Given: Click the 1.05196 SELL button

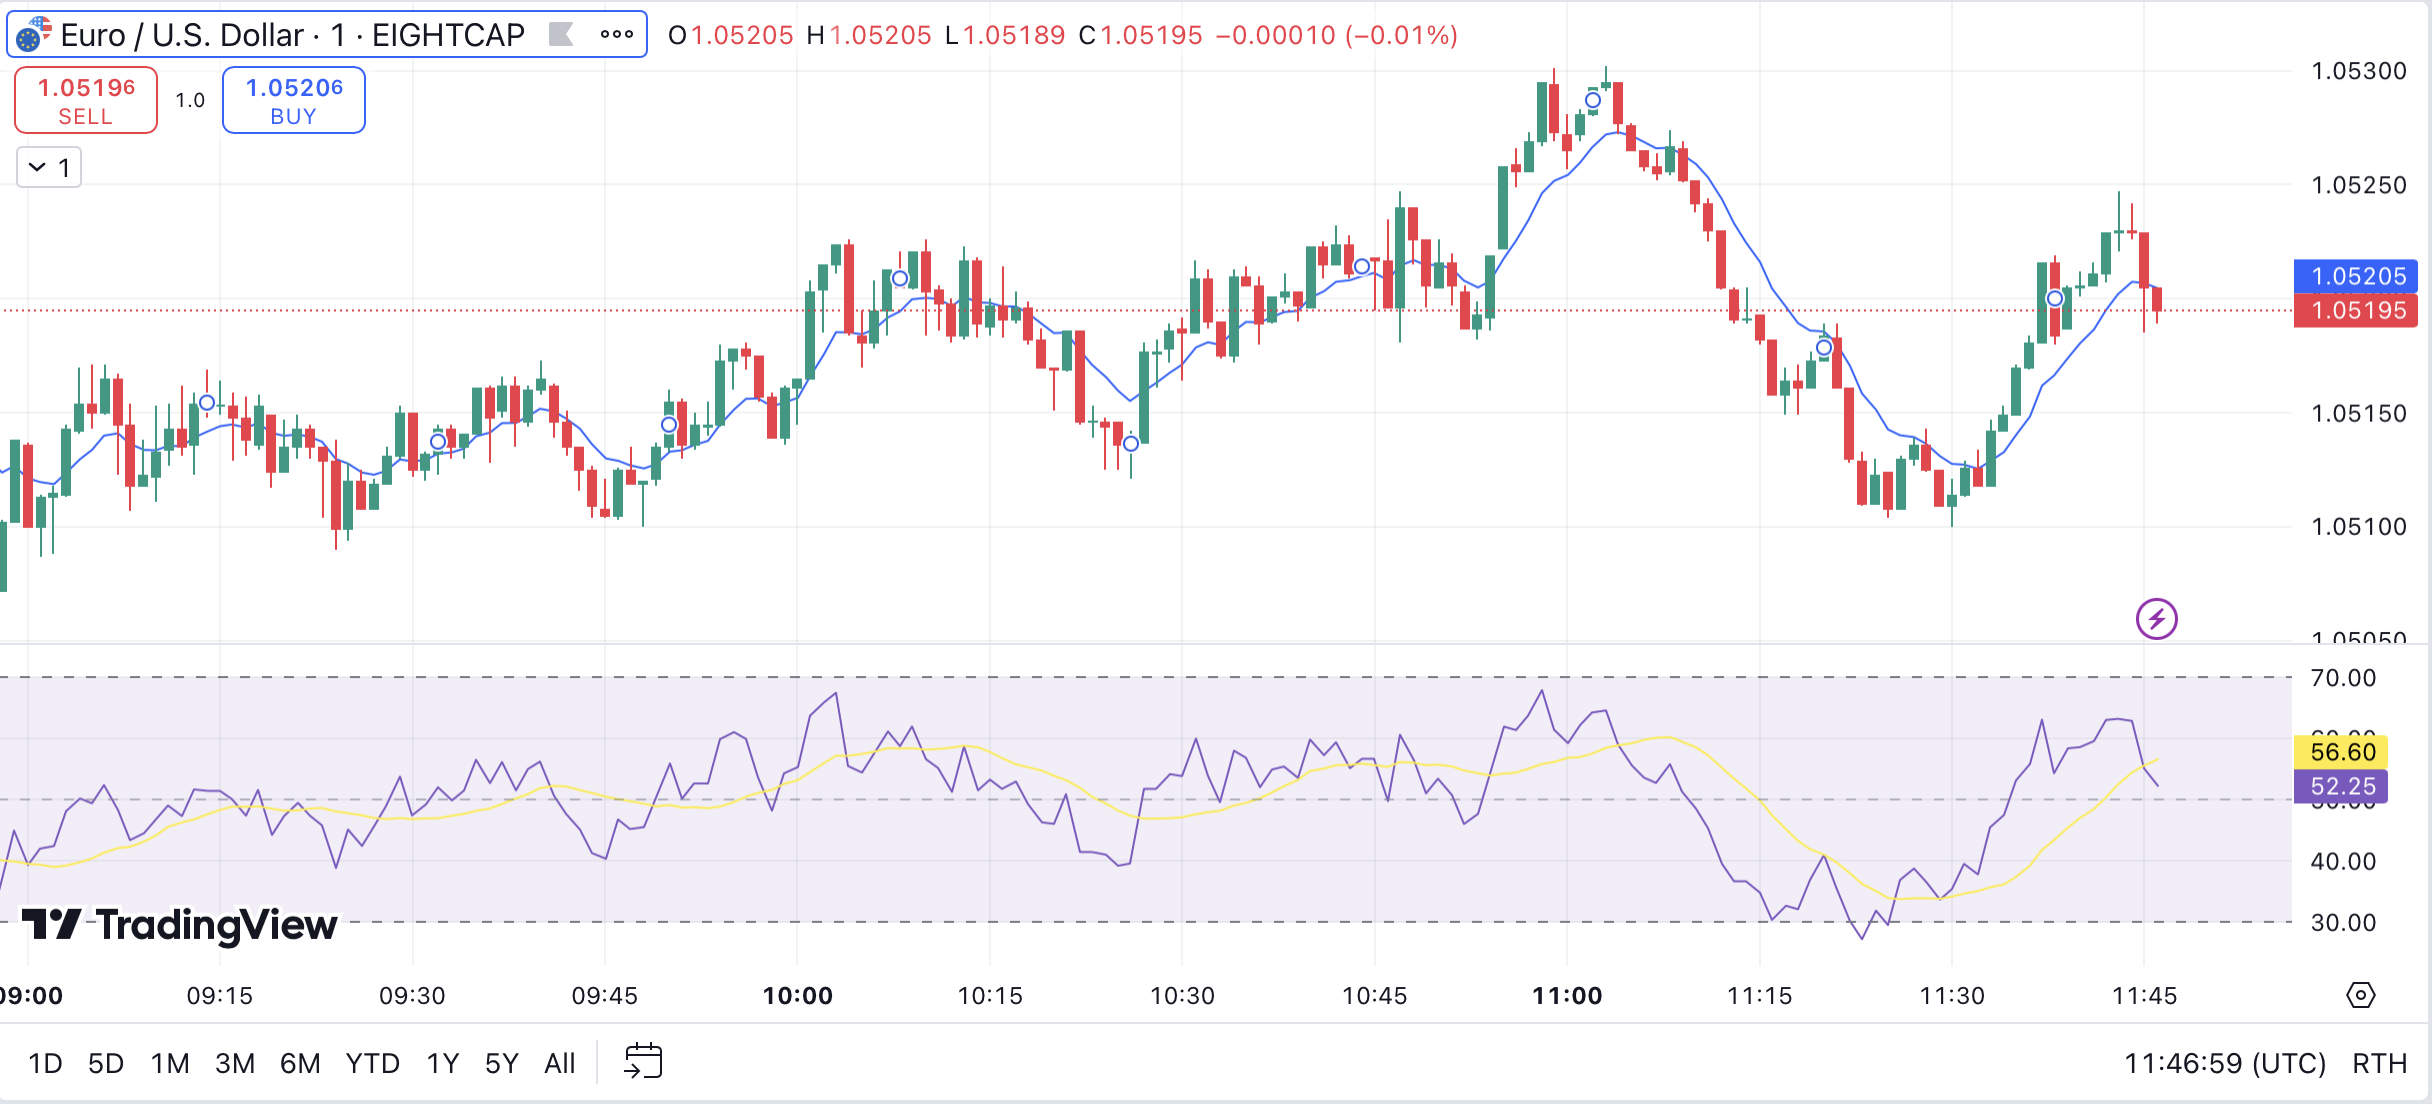Looking at the screenshot, I should pyautogui.click(x=86, y=100).
